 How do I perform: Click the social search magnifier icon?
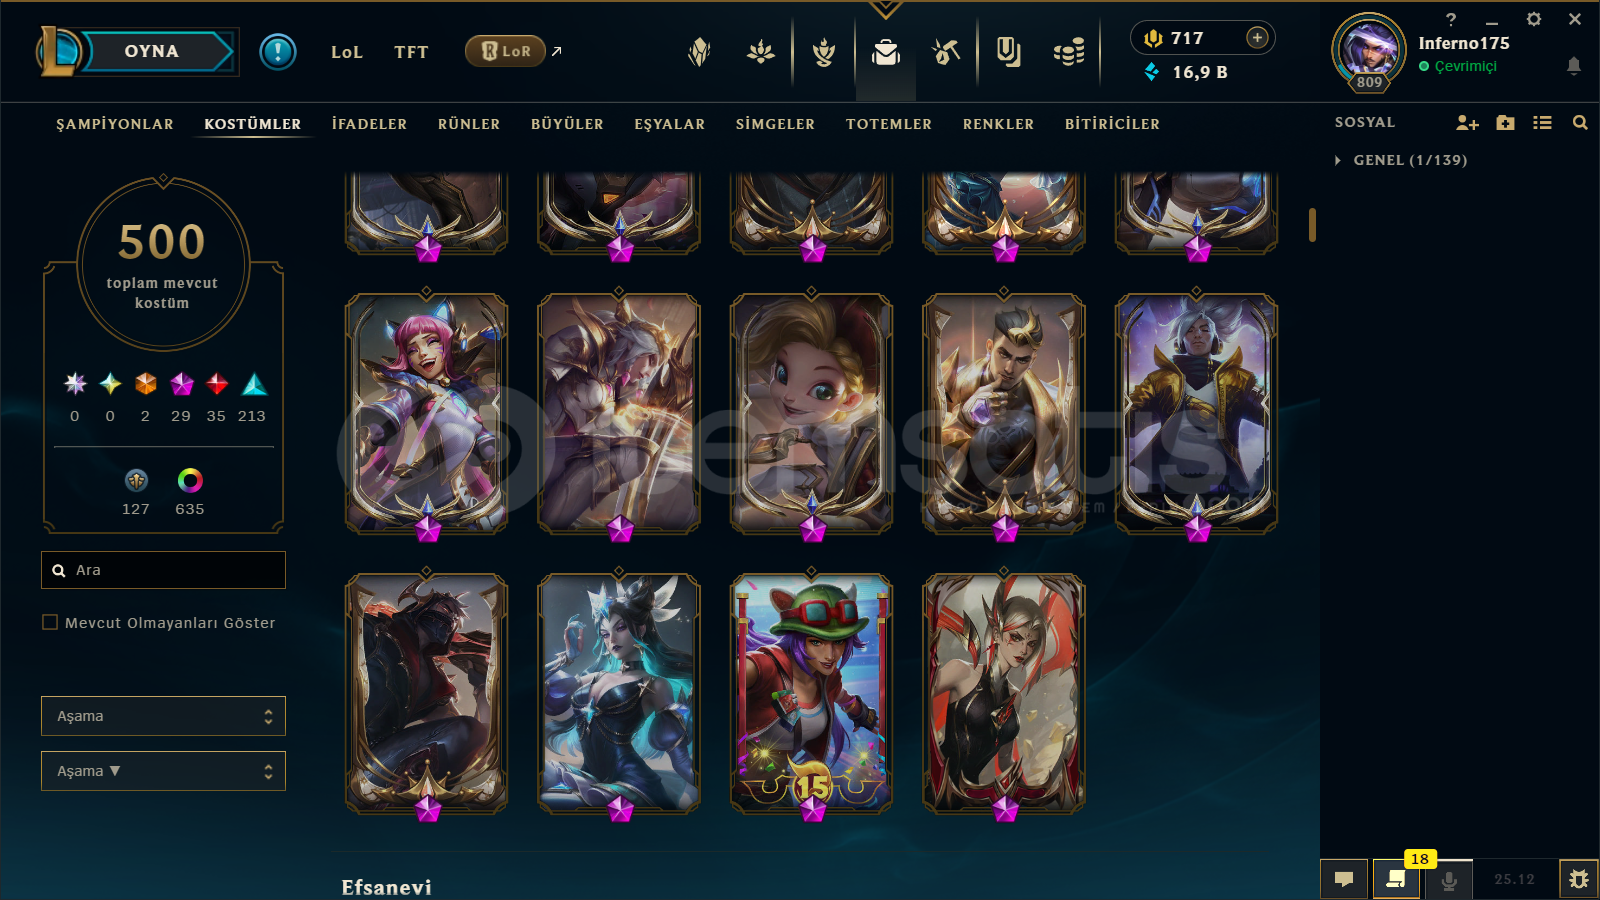click(x=1580, y=122)
